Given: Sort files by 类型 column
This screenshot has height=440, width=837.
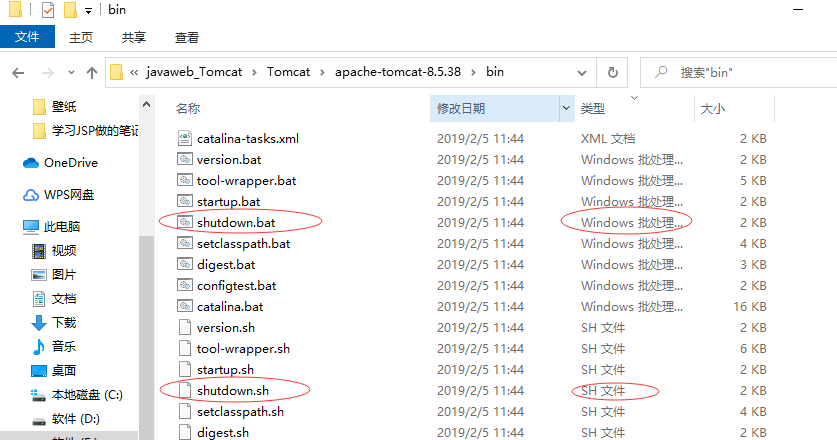Looking at the screenshot, I should [x=593, y=108].
